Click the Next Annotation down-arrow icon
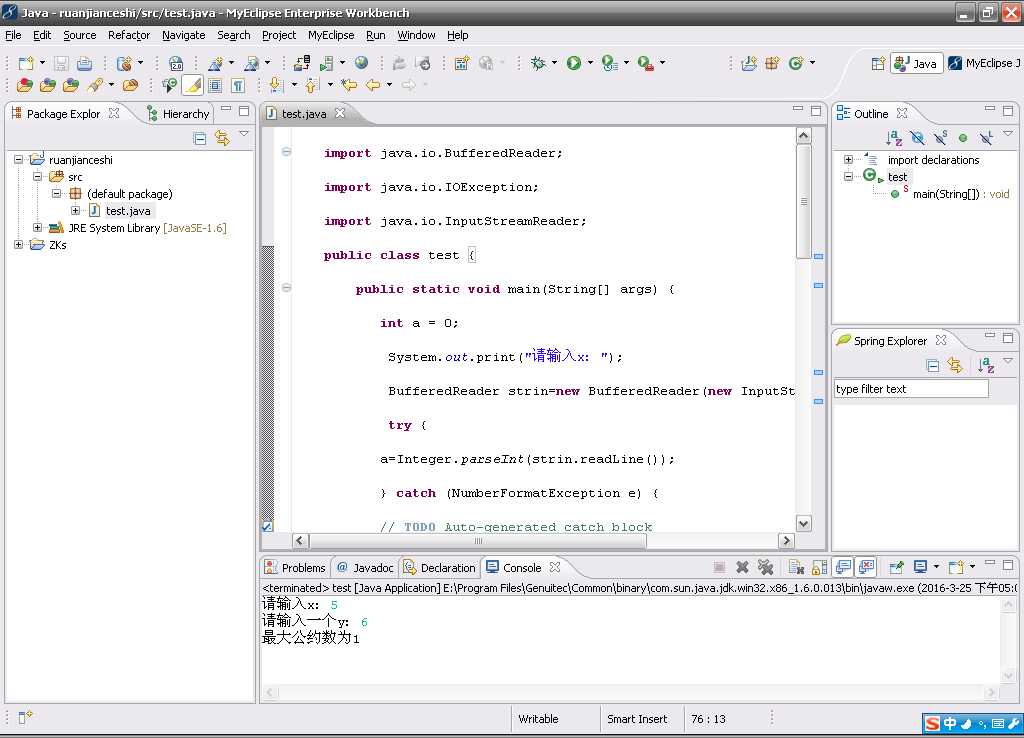 [x=276, y=85]
